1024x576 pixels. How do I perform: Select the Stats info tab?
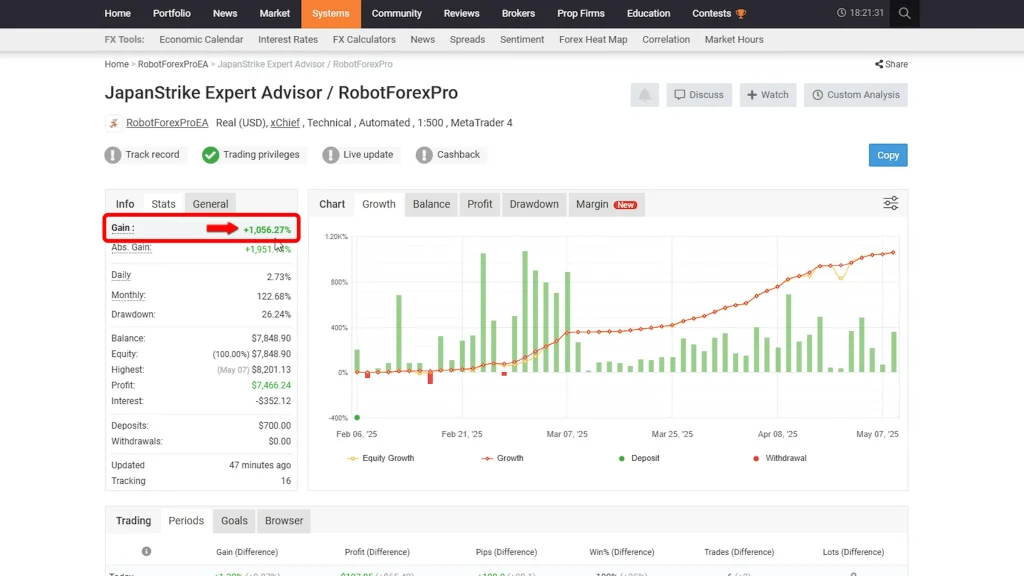[163, 204]
